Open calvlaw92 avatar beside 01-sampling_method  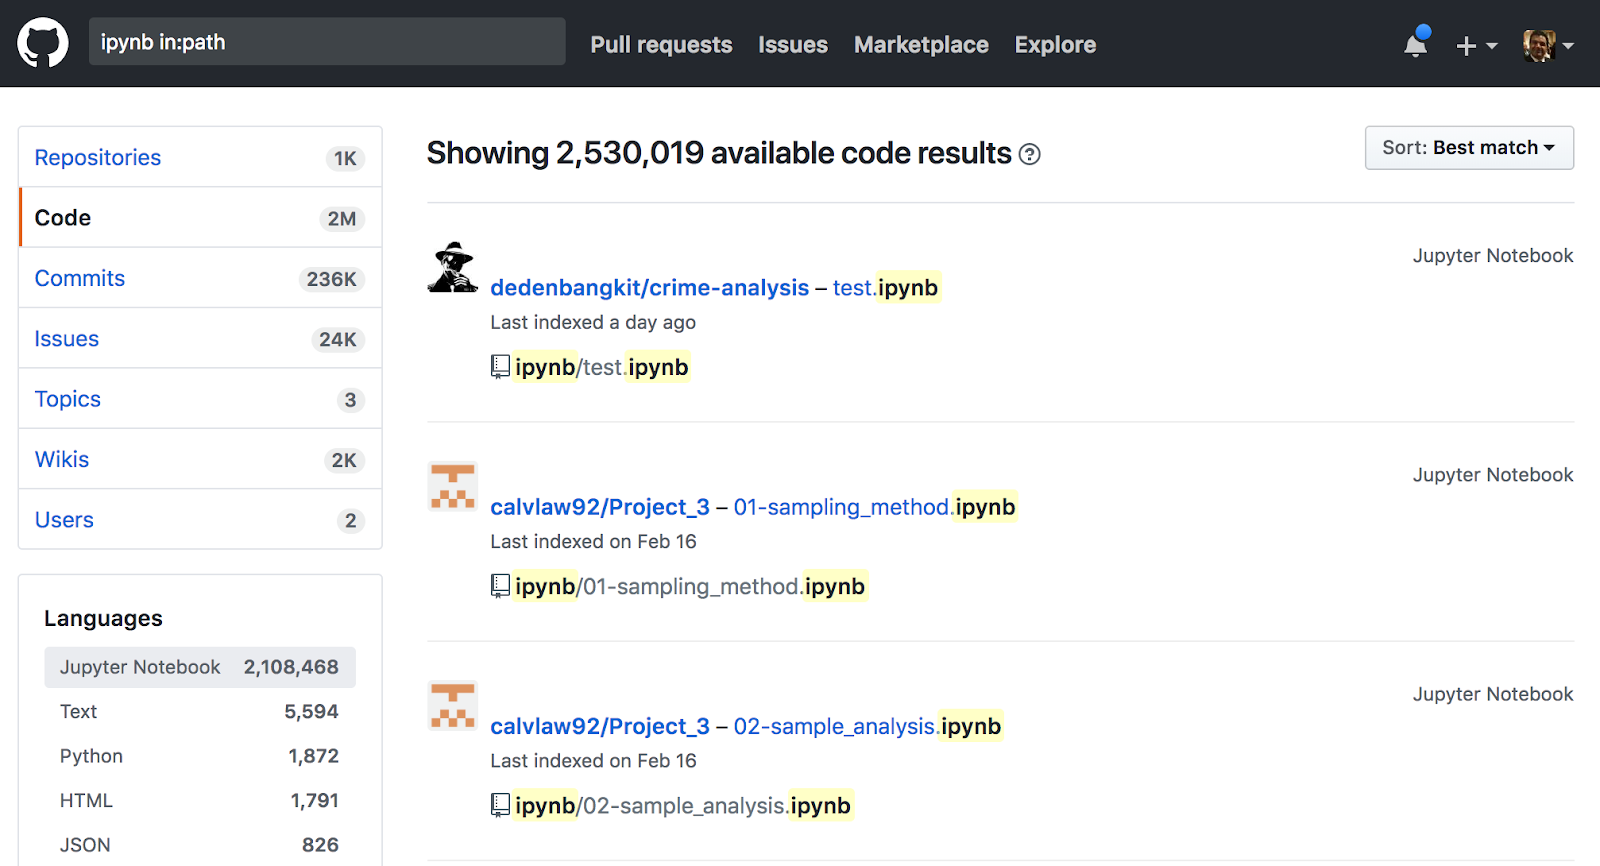point(453,486)
